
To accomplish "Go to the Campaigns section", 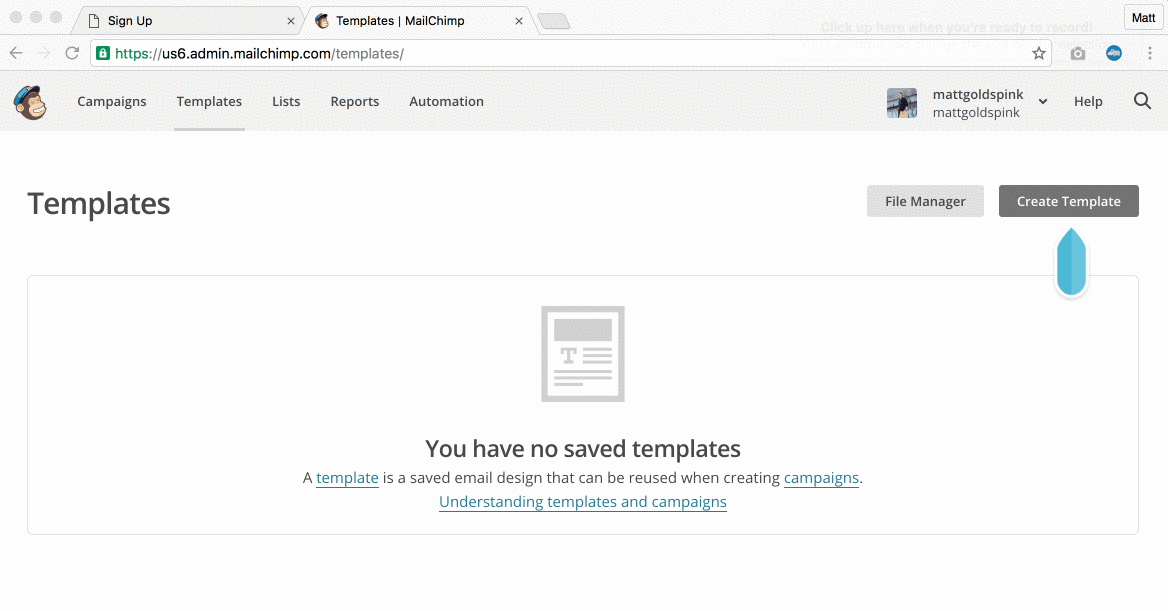I will pos(111,101).
